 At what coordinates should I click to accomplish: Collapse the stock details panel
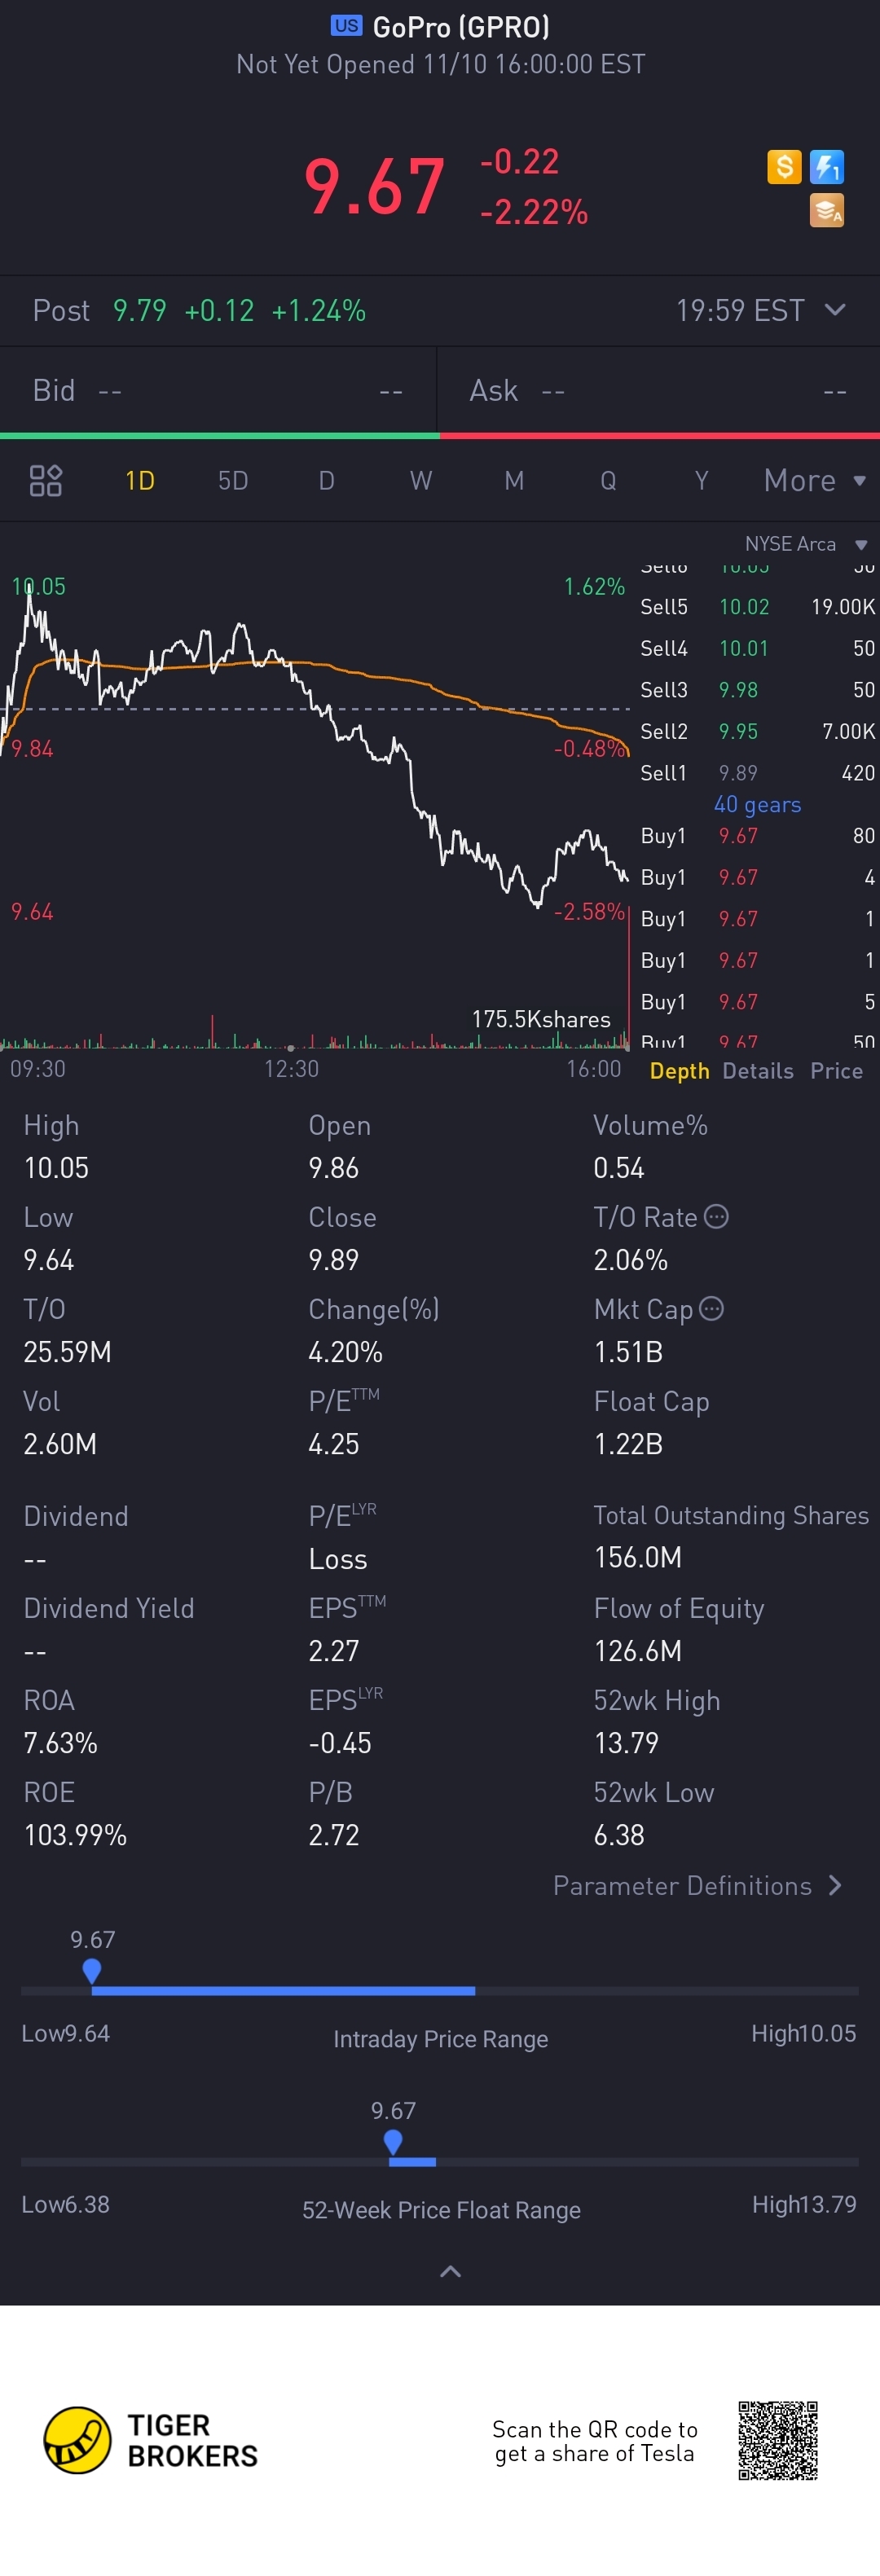point(450,2272)
